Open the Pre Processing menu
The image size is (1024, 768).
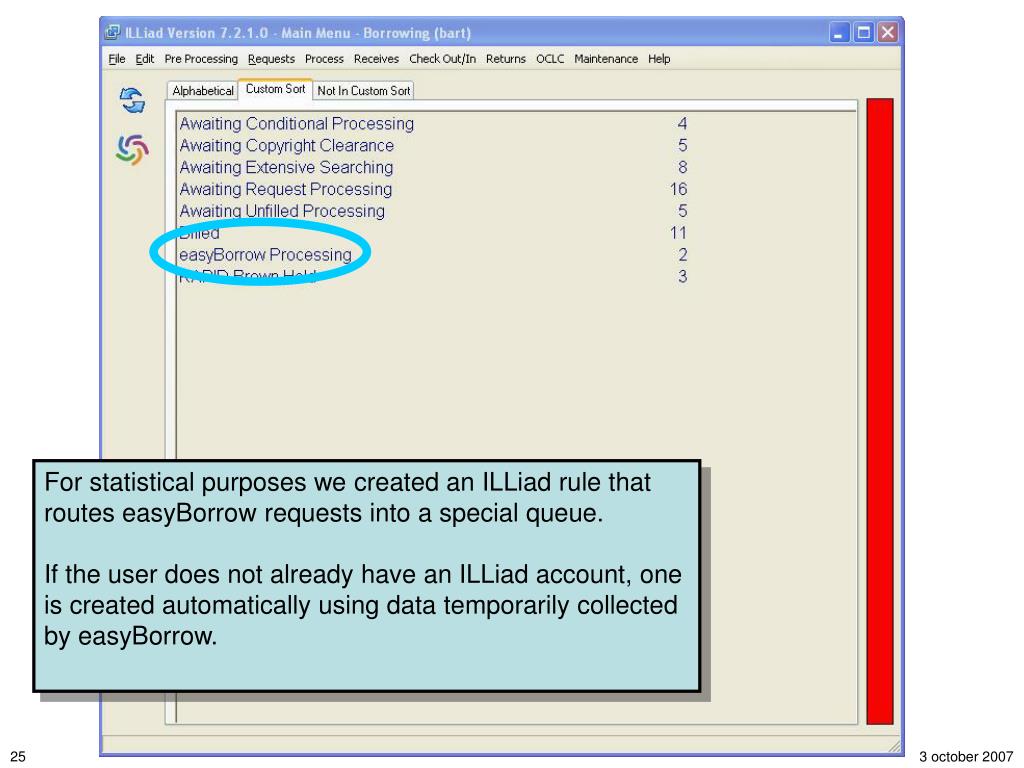click(x=201, y=59)
